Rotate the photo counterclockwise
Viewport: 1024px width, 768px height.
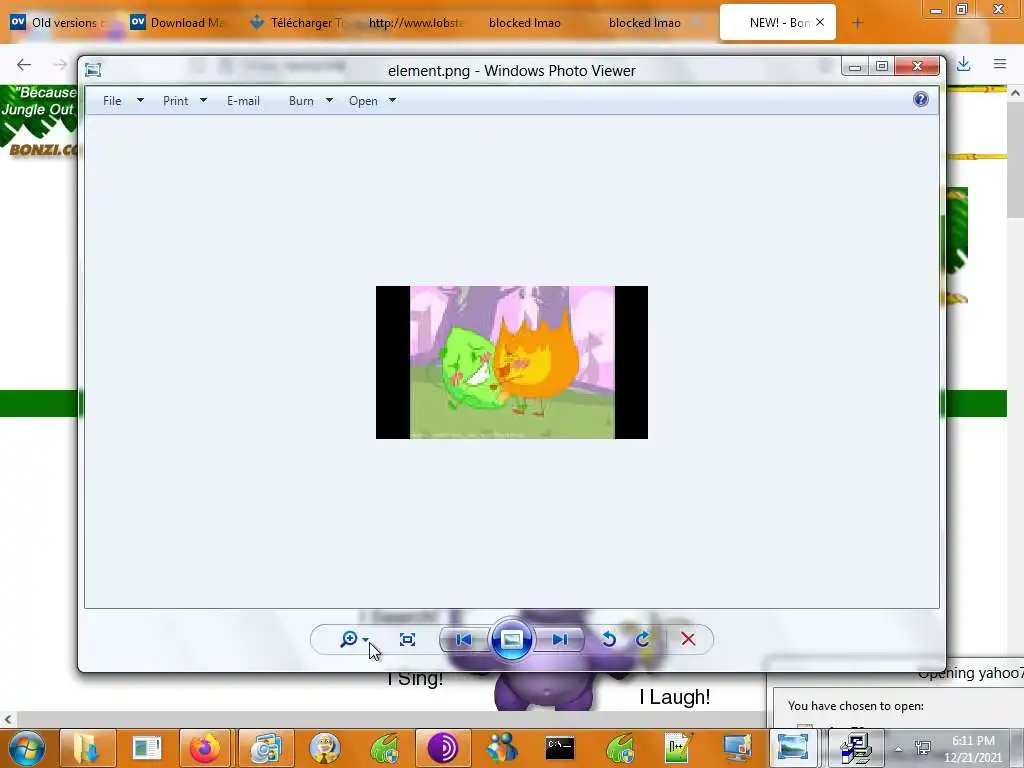point(609,639)
